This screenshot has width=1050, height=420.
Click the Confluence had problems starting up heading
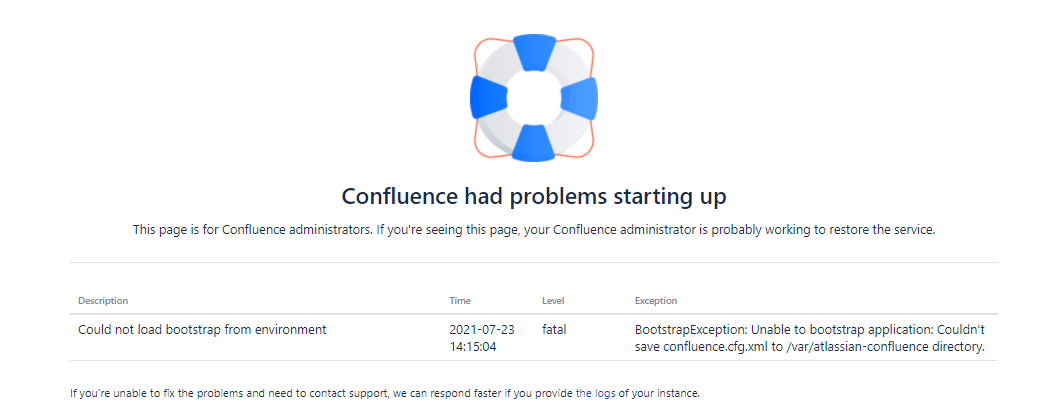click(534, 197)
